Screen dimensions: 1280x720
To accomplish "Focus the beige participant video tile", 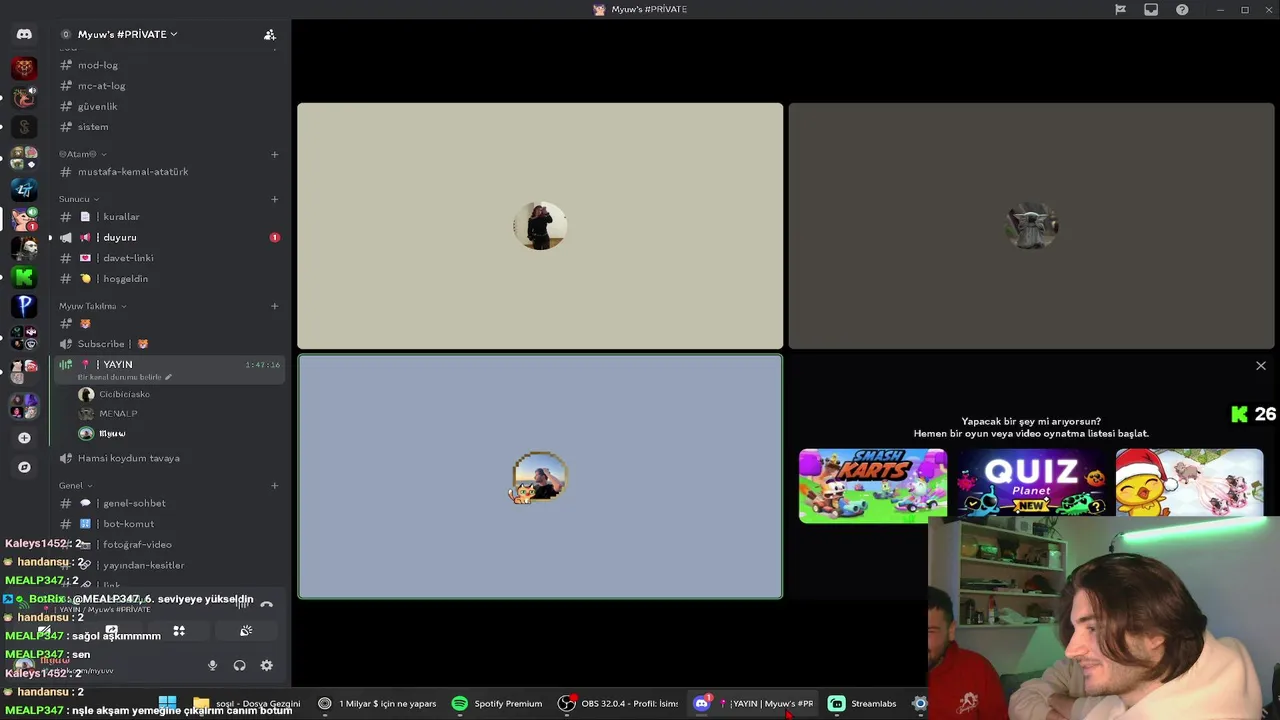I will 540,226.
